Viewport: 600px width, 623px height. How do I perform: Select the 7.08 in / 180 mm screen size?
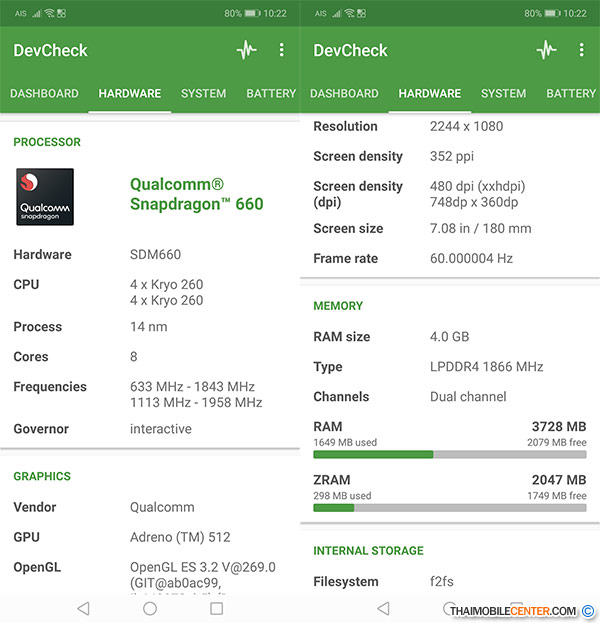tap(480, 228)
